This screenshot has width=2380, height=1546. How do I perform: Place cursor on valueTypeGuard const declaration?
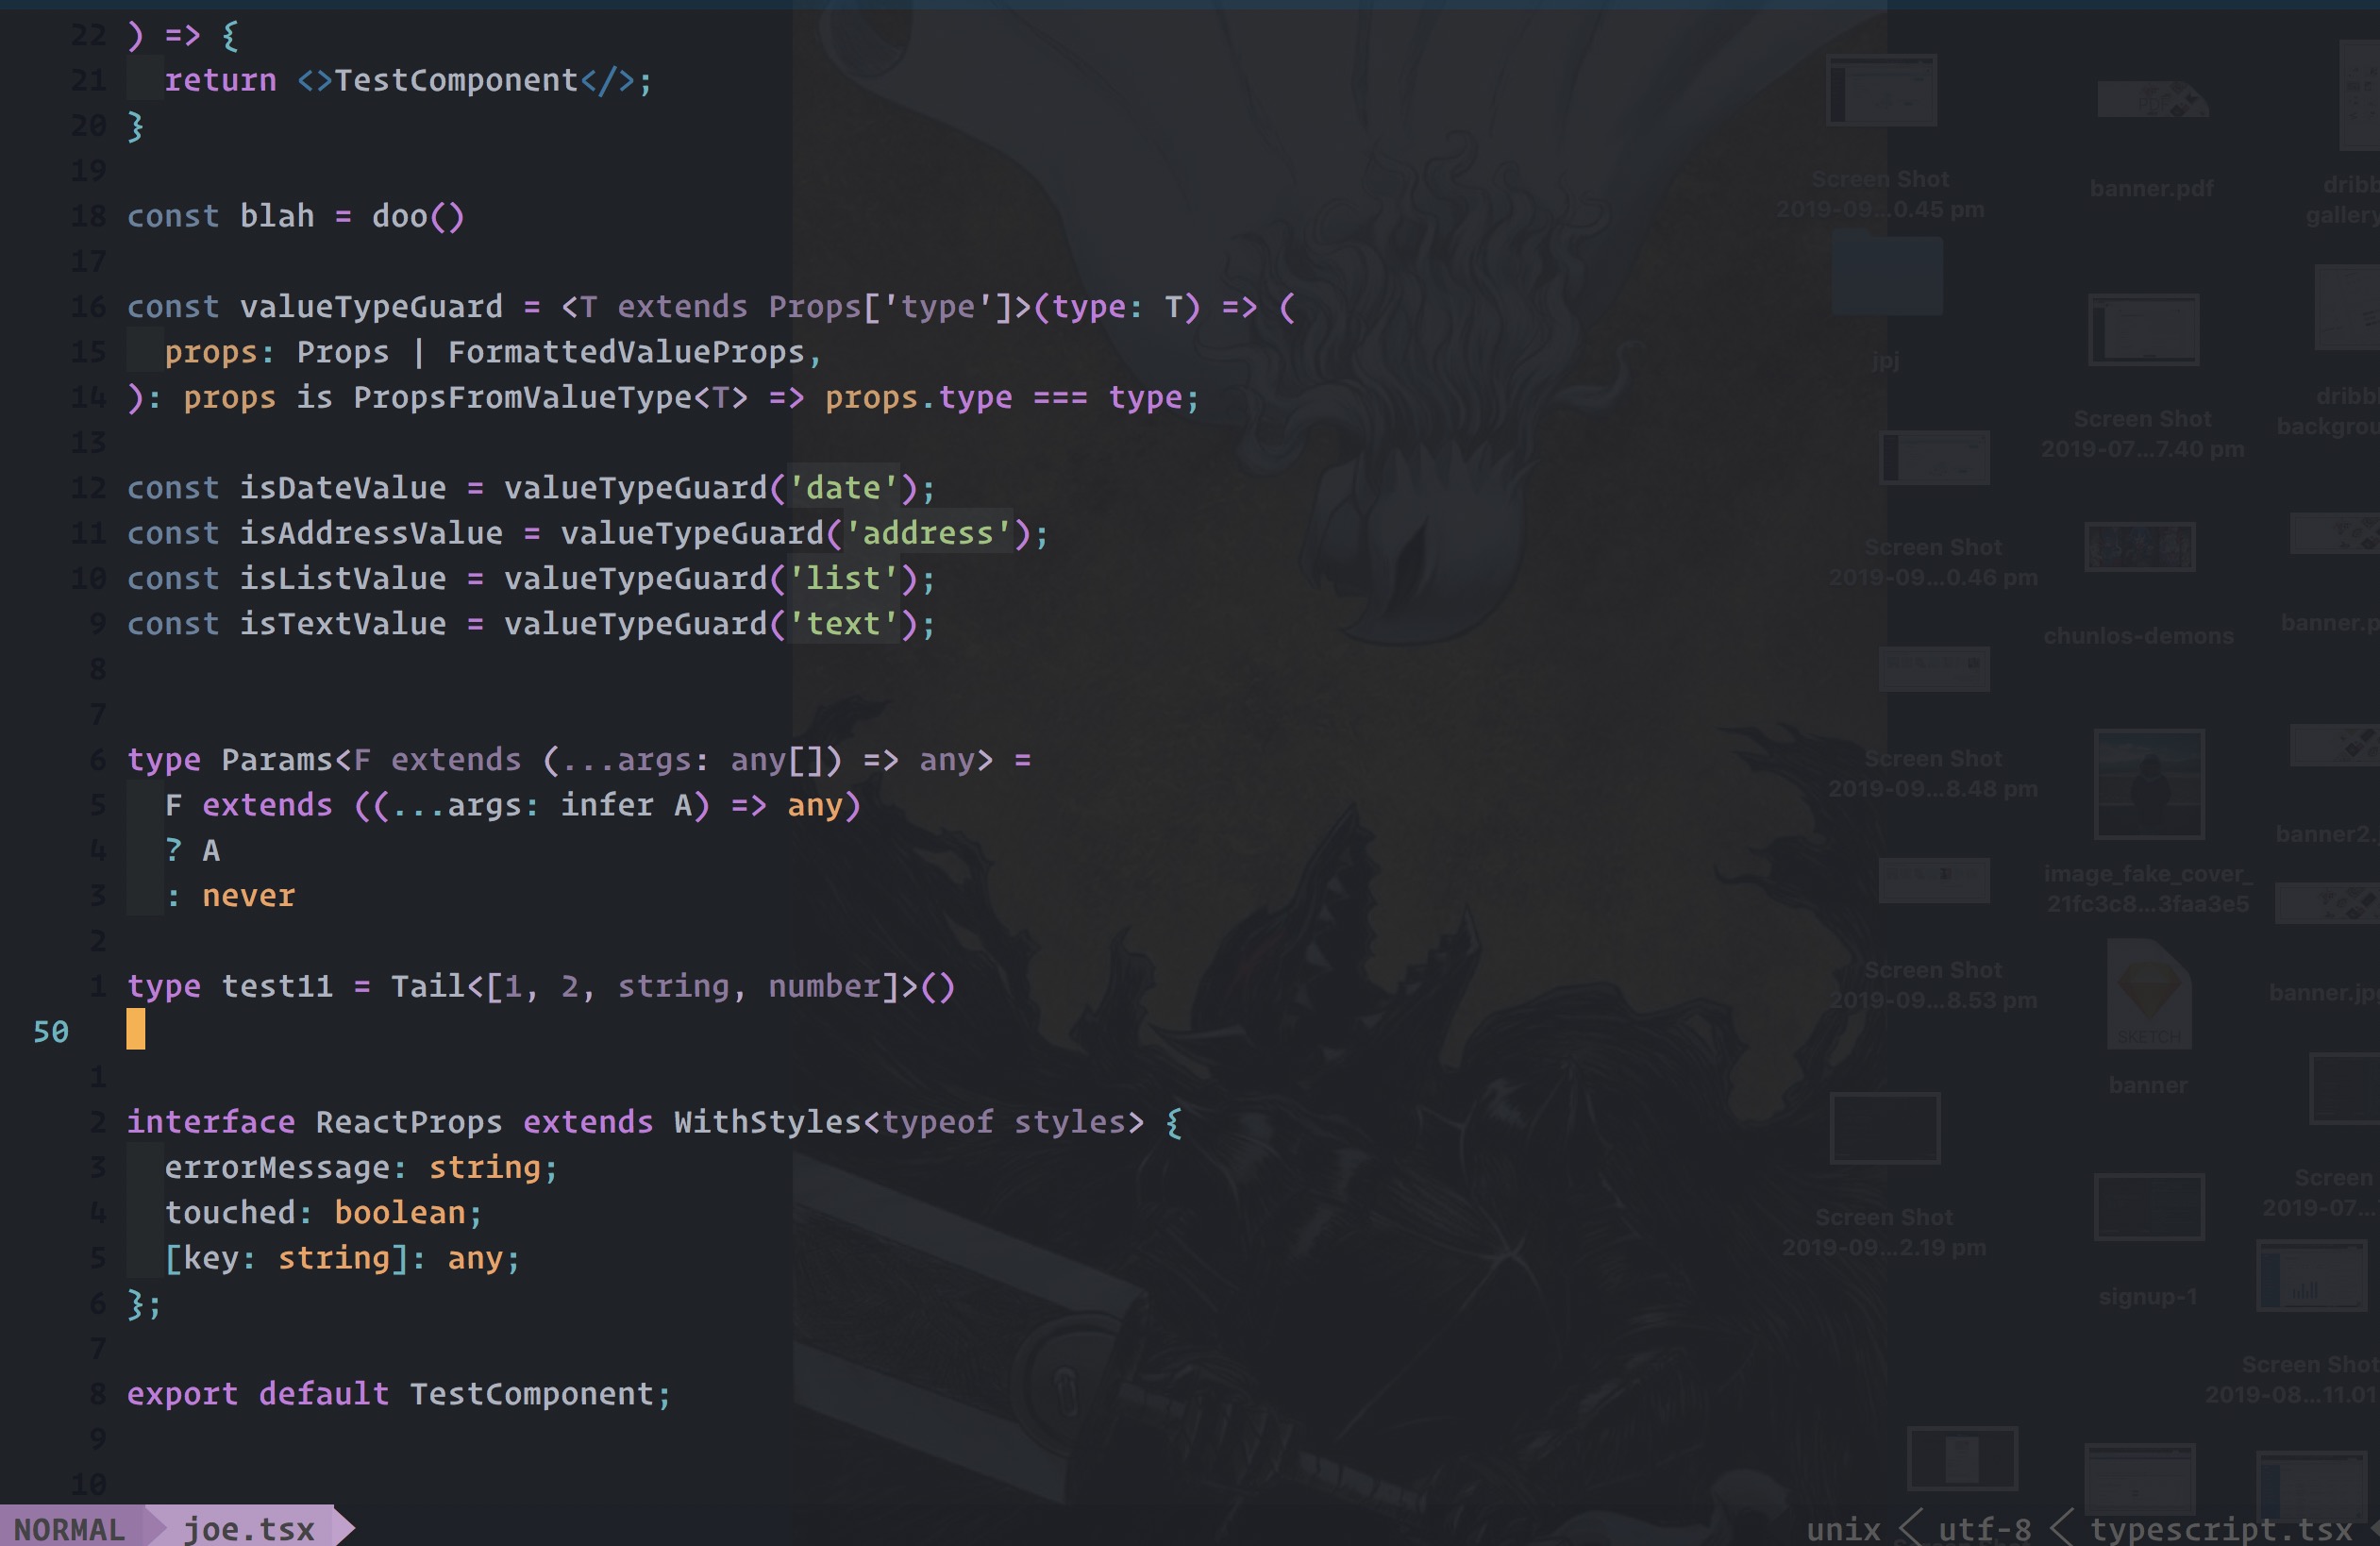click(x=370, y=307)
